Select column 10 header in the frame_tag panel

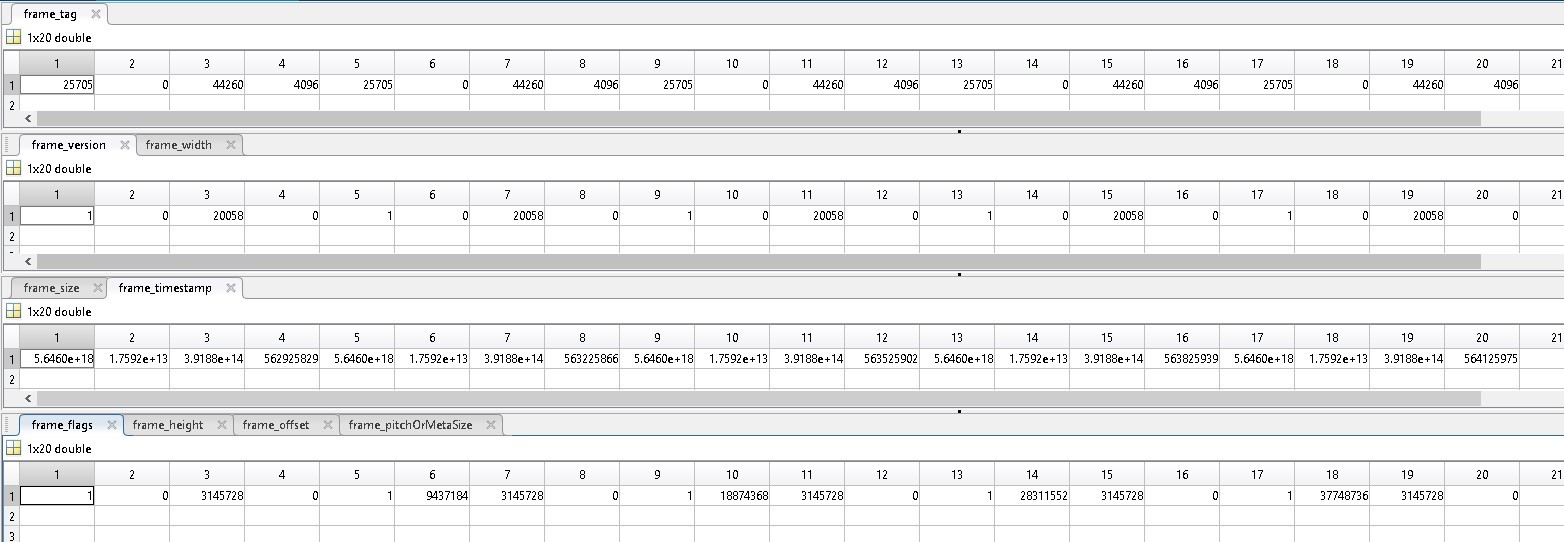tap(732, 63)
